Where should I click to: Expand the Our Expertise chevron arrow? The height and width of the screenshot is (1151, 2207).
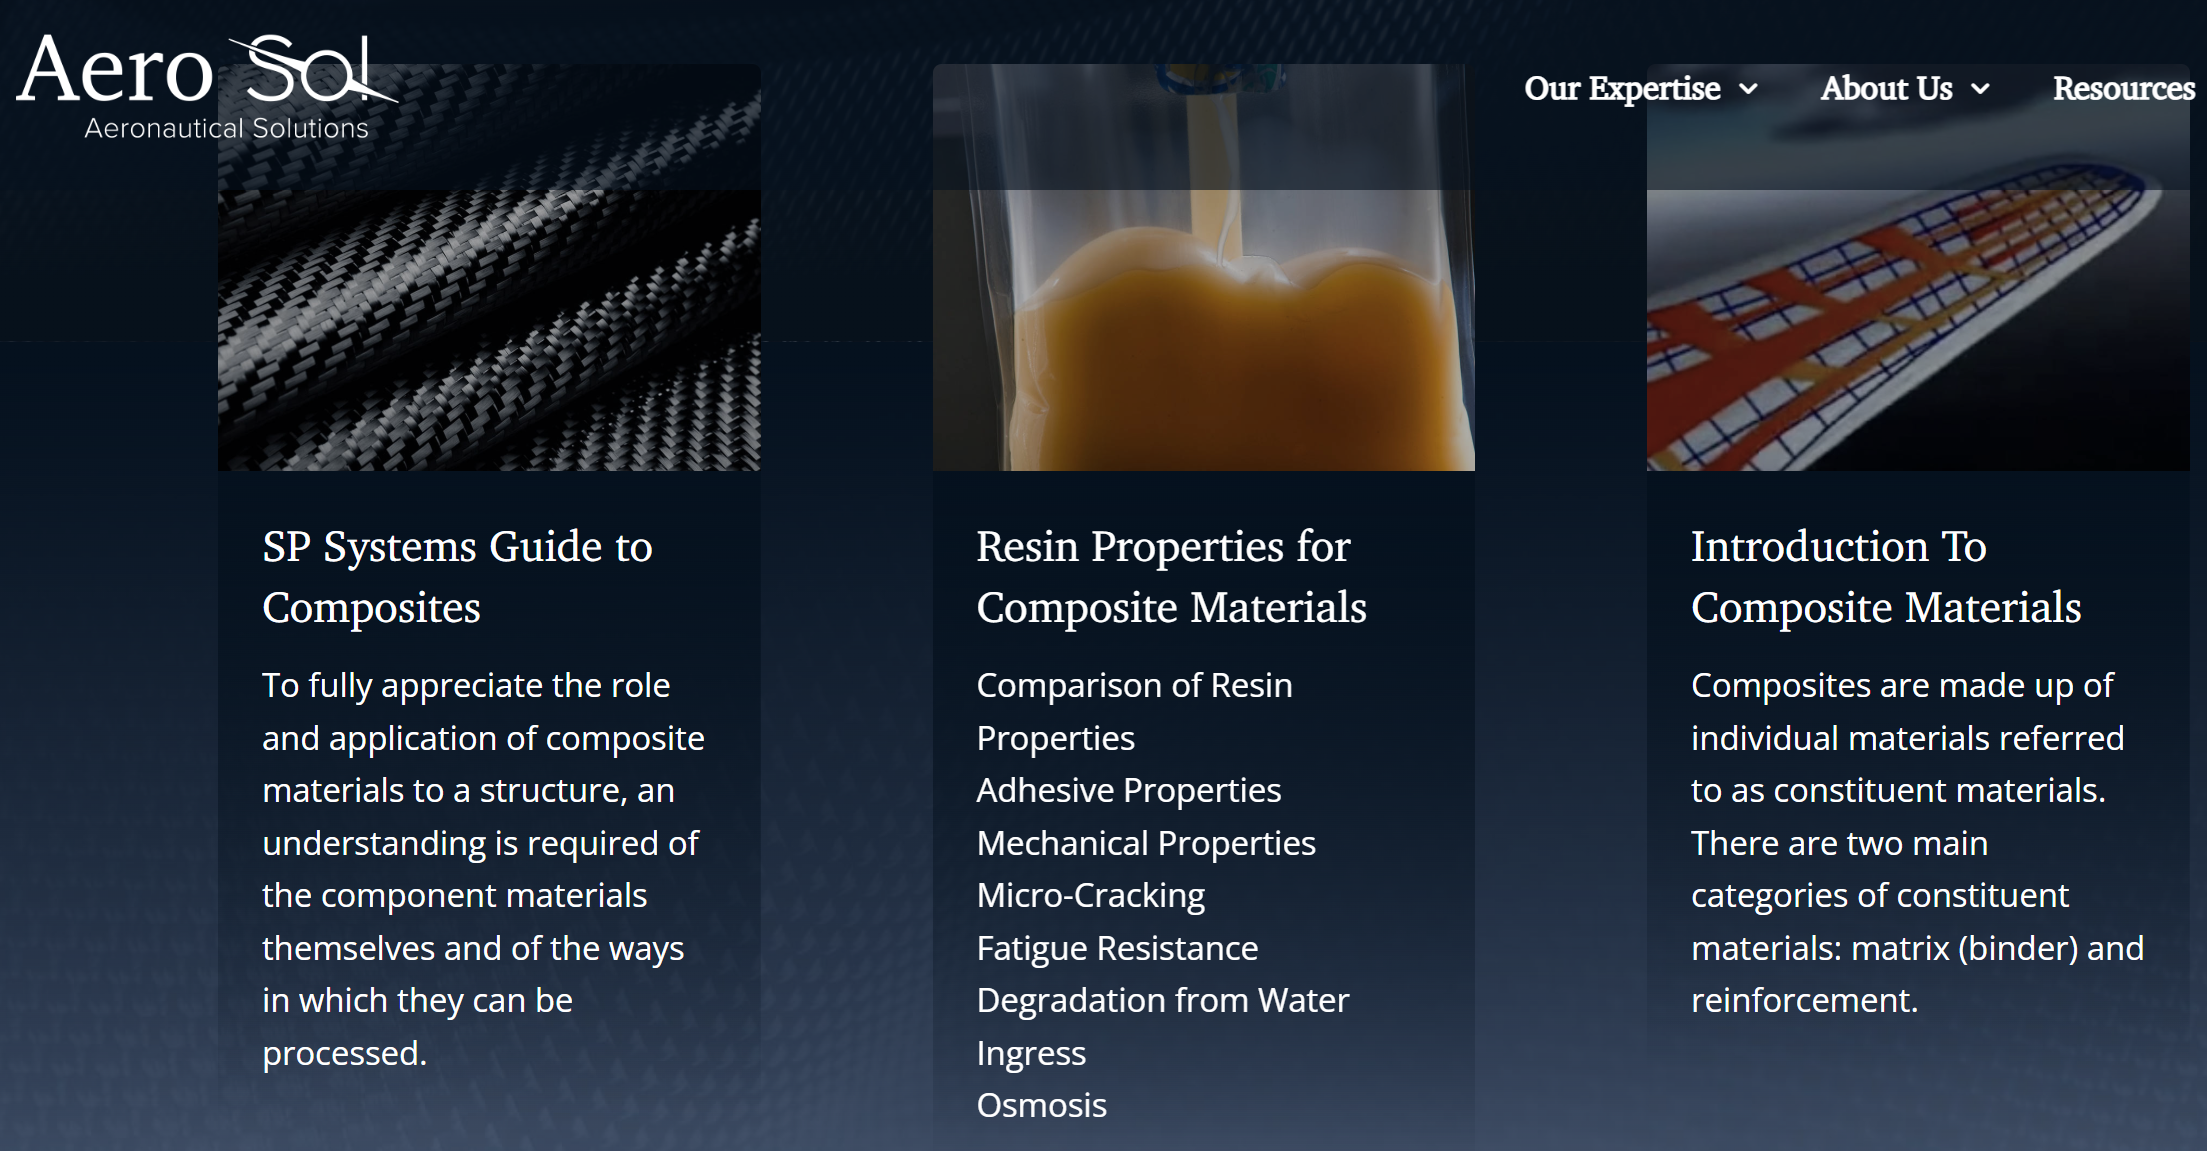(x=1748, y=89)
